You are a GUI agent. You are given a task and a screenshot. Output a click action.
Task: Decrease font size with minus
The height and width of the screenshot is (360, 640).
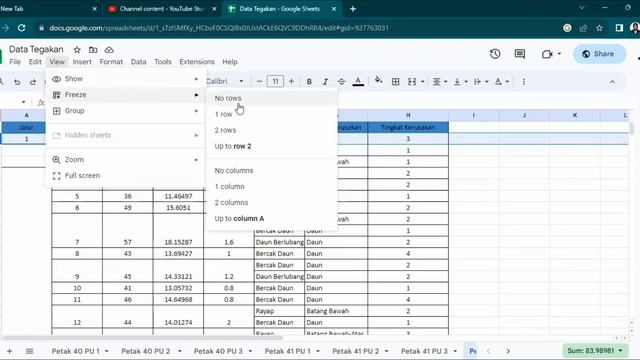tap(259, 82)
